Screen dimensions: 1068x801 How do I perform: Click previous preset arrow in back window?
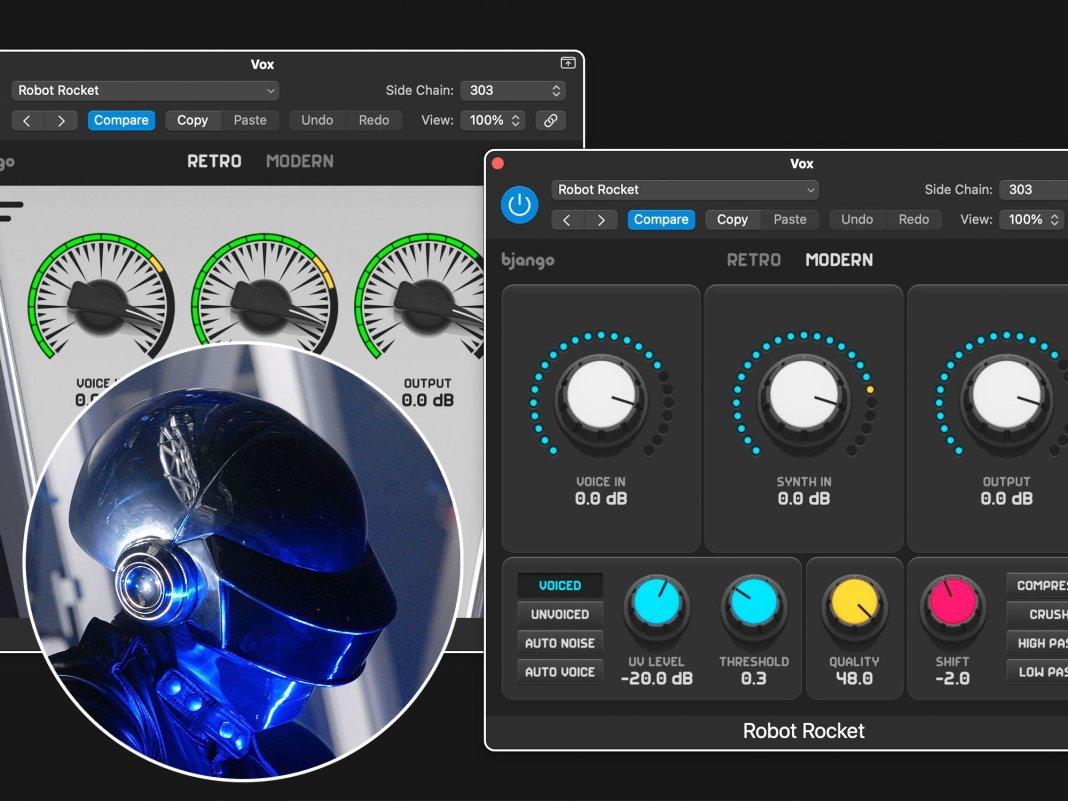point(27,120)
